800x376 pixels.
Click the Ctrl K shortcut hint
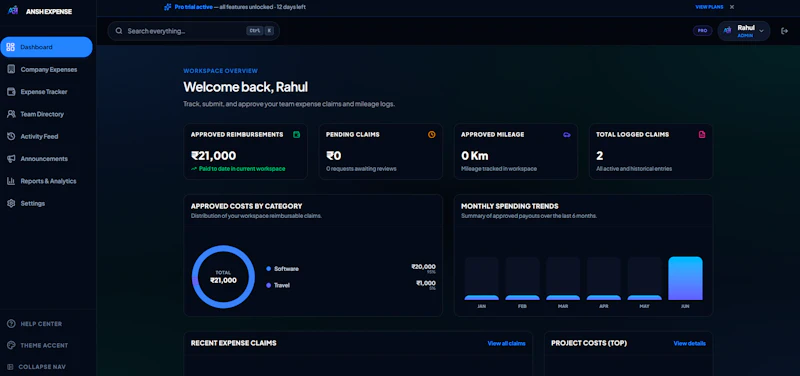pos(260,31)
